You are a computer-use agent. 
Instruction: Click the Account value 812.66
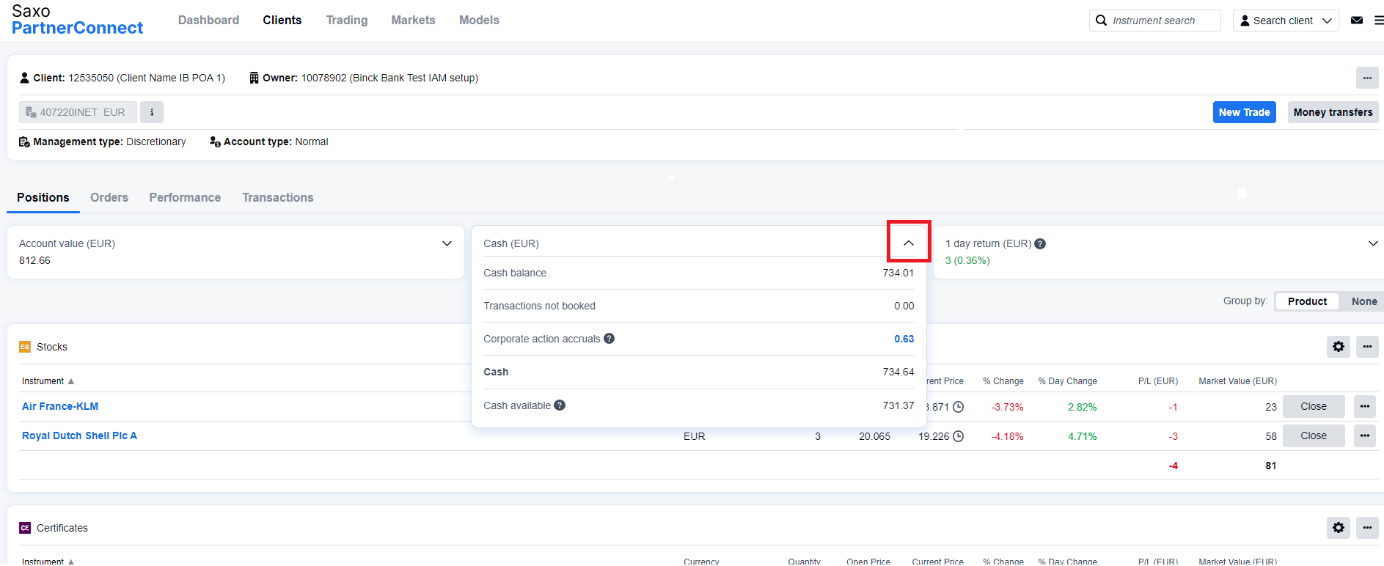[x=35, y=261]
